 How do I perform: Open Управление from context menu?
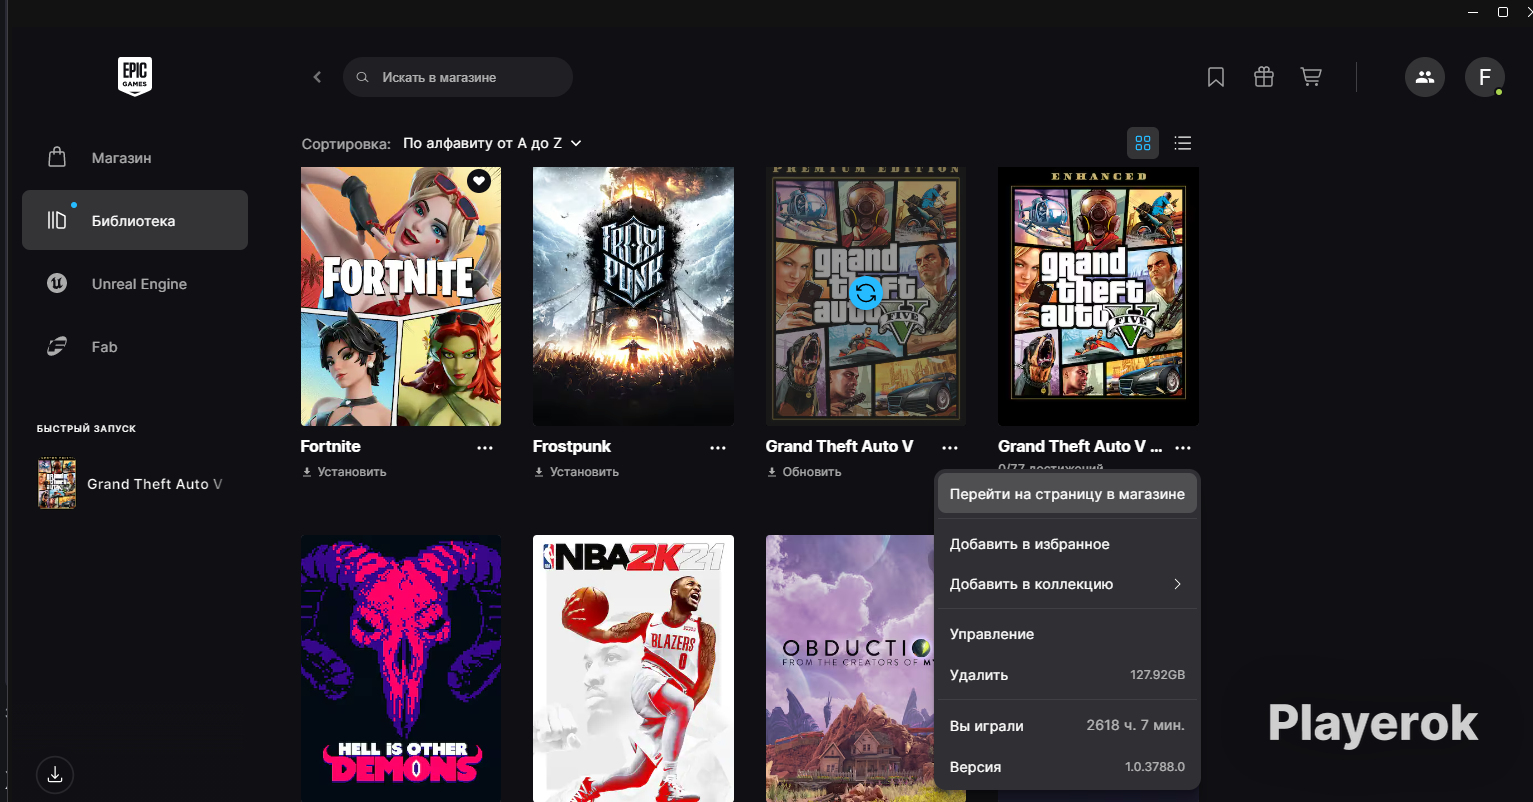point(1067,634)
